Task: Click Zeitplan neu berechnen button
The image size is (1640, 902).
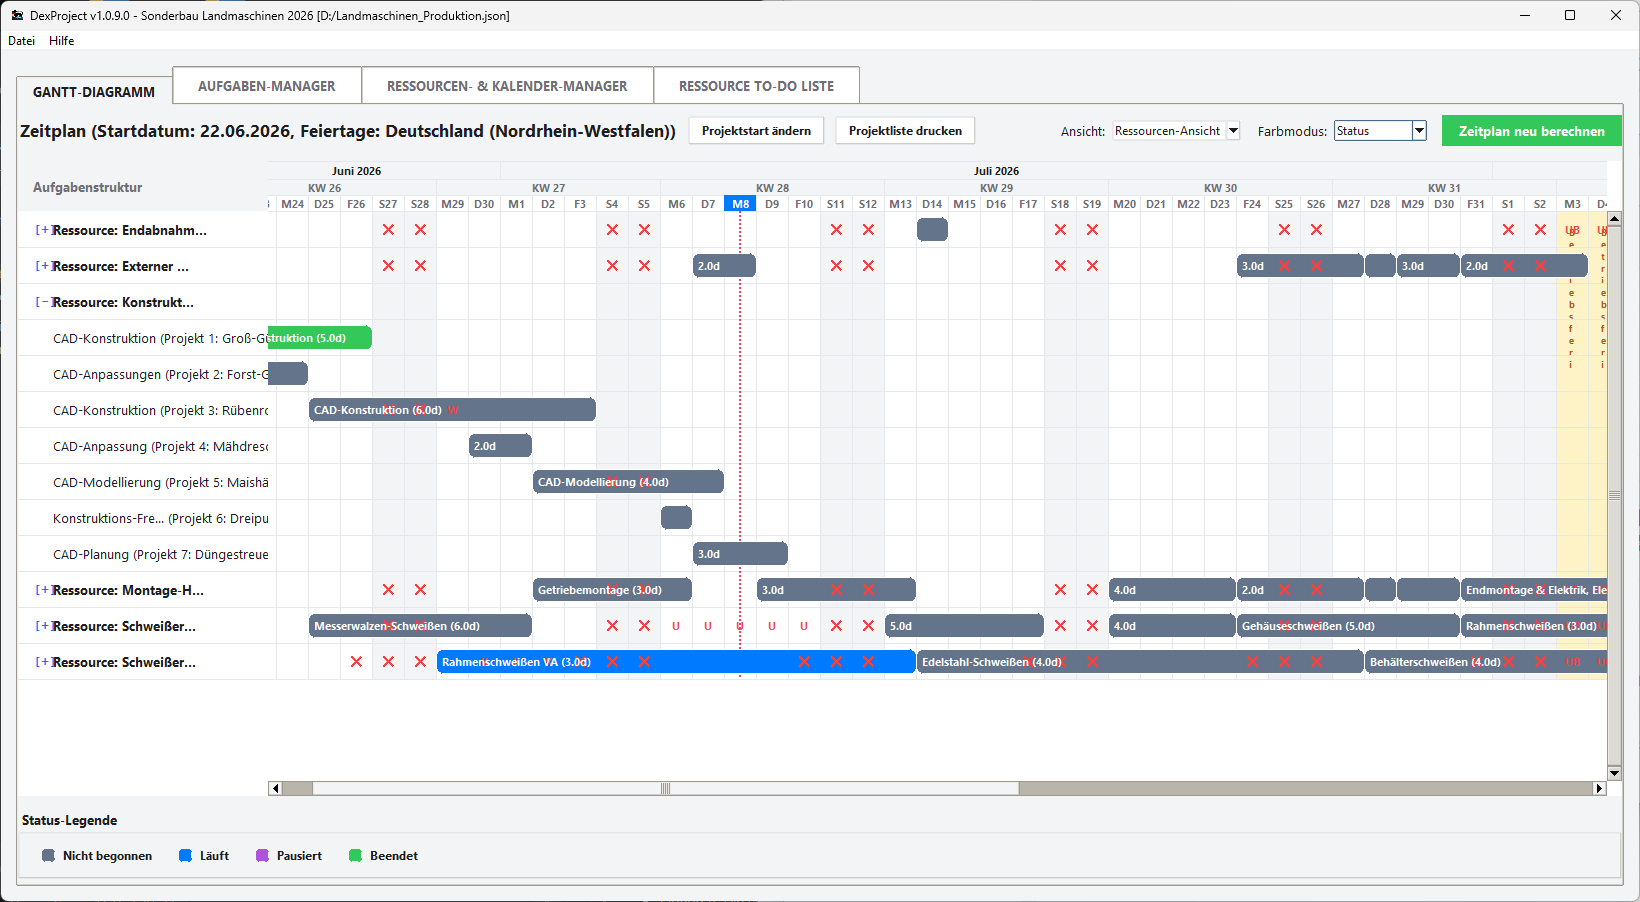Action: pos(1531,131)
